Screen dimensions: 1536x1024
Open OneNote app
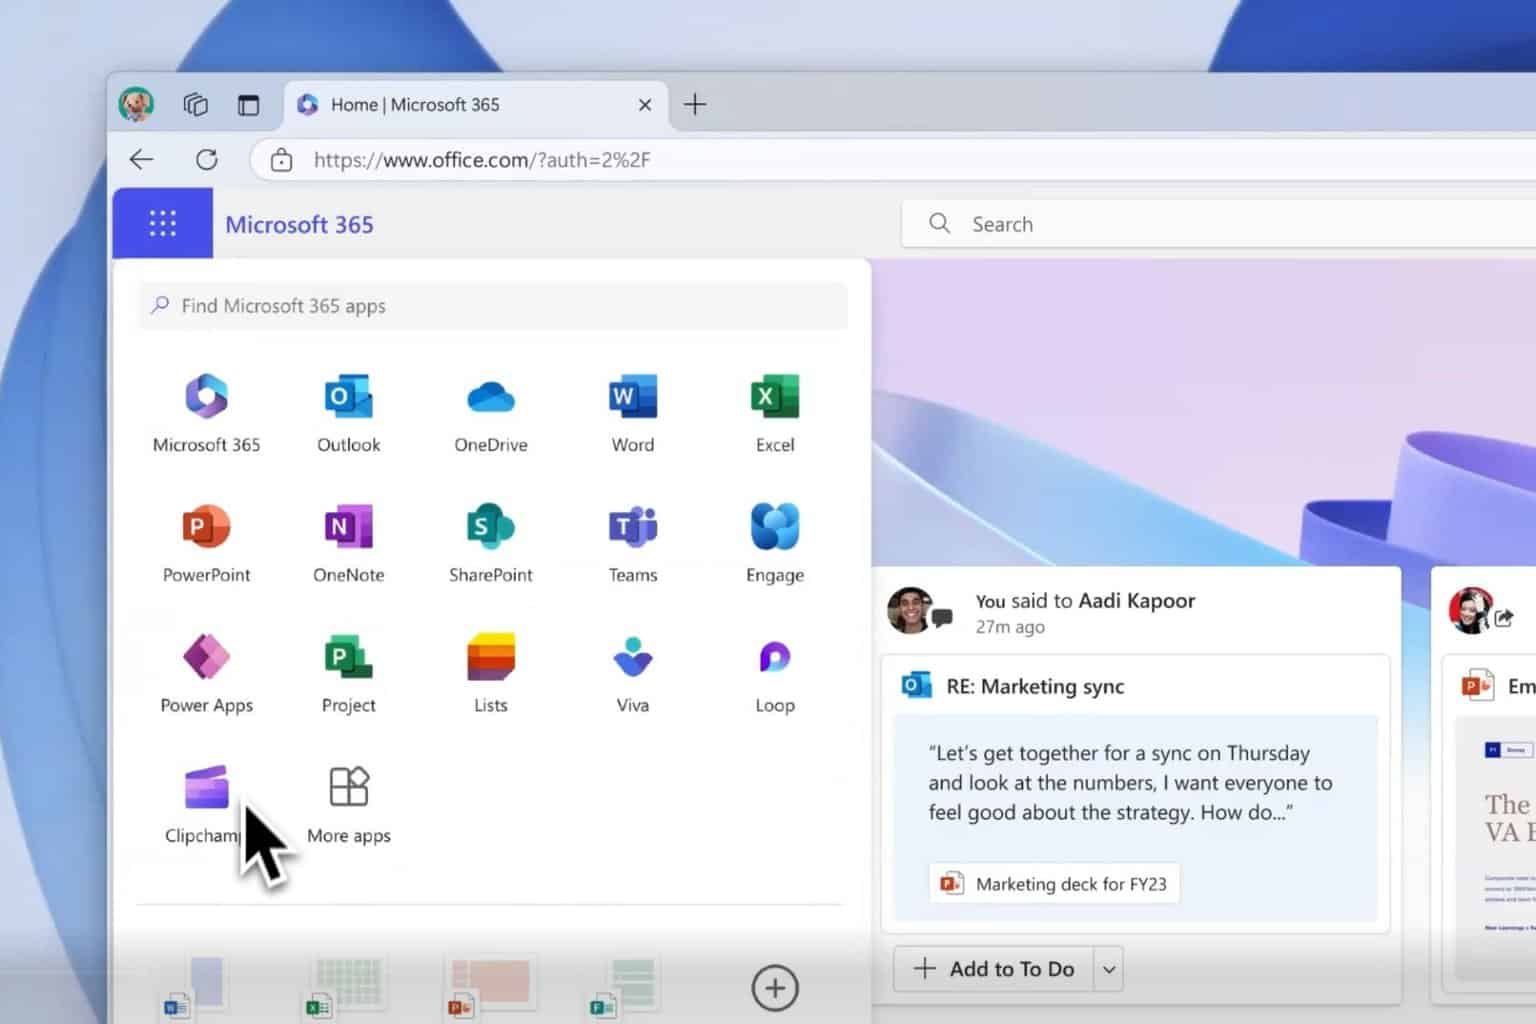click(x=348, y=527)
